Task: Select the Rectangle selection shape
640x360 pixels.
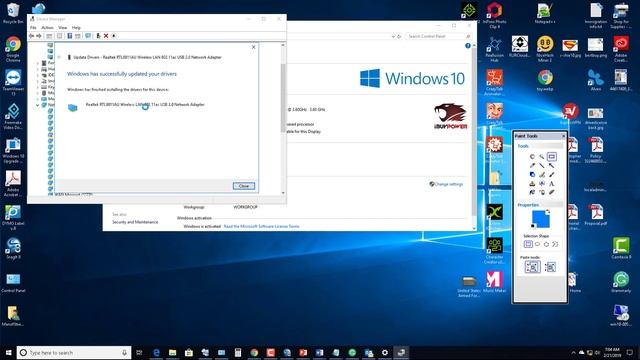Action: (x=528, y=244)
